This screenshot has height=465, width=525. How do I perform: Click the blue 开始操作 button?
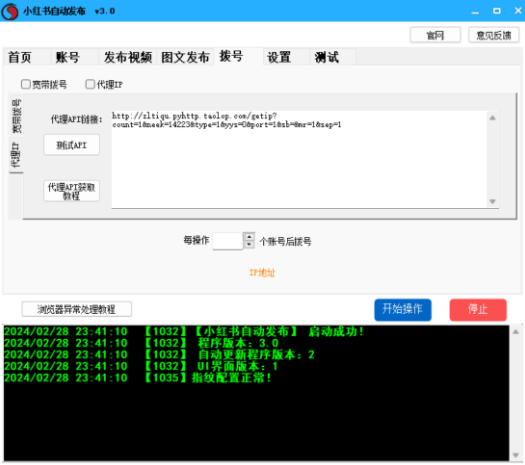tap(403, 310)
